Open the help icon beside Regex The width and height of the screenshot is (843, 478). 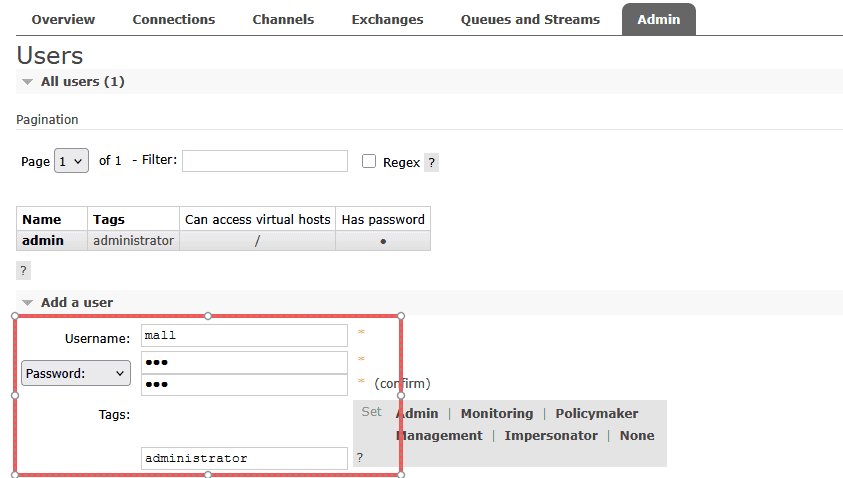[x=431, y=162]
